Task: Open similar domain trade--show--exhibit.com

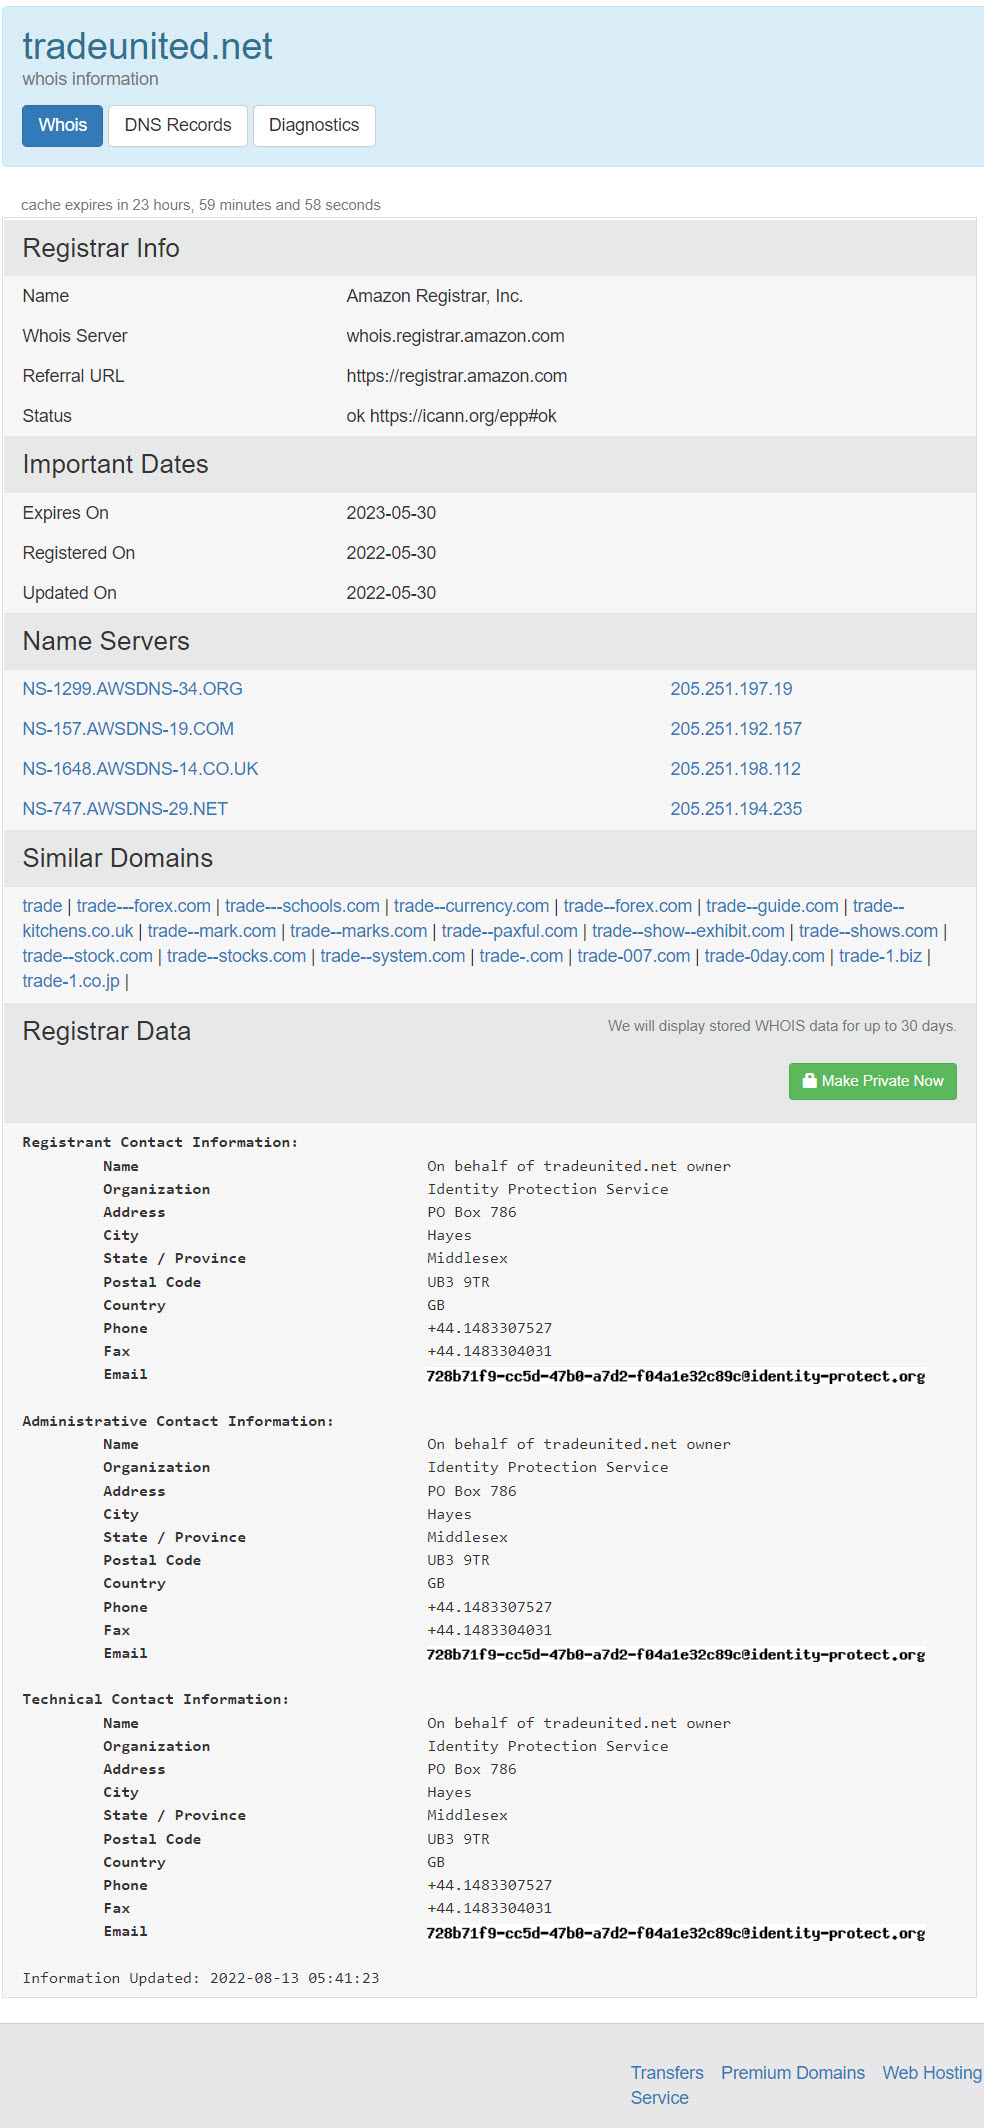Action: [x=688, y=931]
